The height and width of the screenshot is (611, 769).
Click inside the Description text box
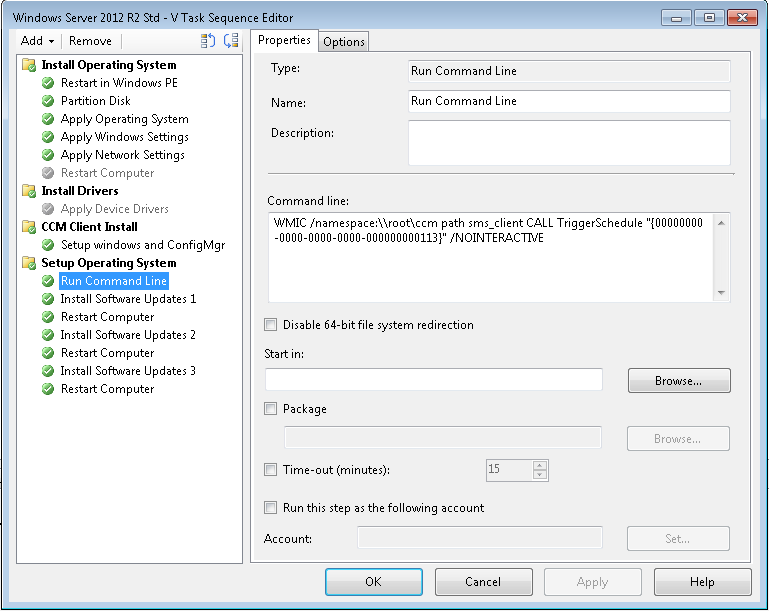coord(569,143)
